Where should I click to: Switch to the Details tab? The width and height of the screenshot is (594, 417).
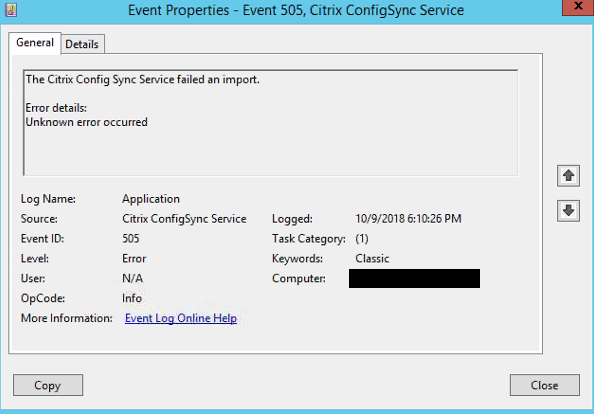82,44
